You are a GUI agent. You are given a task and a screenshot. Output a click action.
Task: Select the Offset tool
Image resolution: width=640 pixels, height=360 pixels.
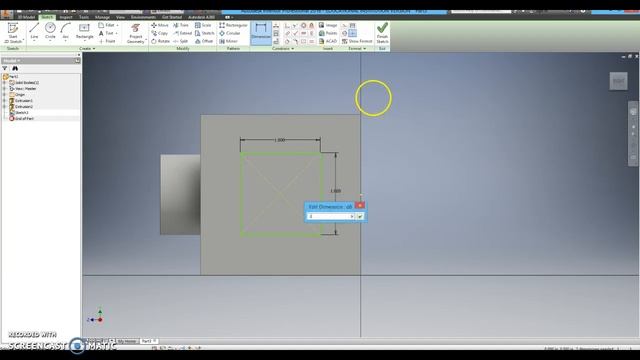204,41
